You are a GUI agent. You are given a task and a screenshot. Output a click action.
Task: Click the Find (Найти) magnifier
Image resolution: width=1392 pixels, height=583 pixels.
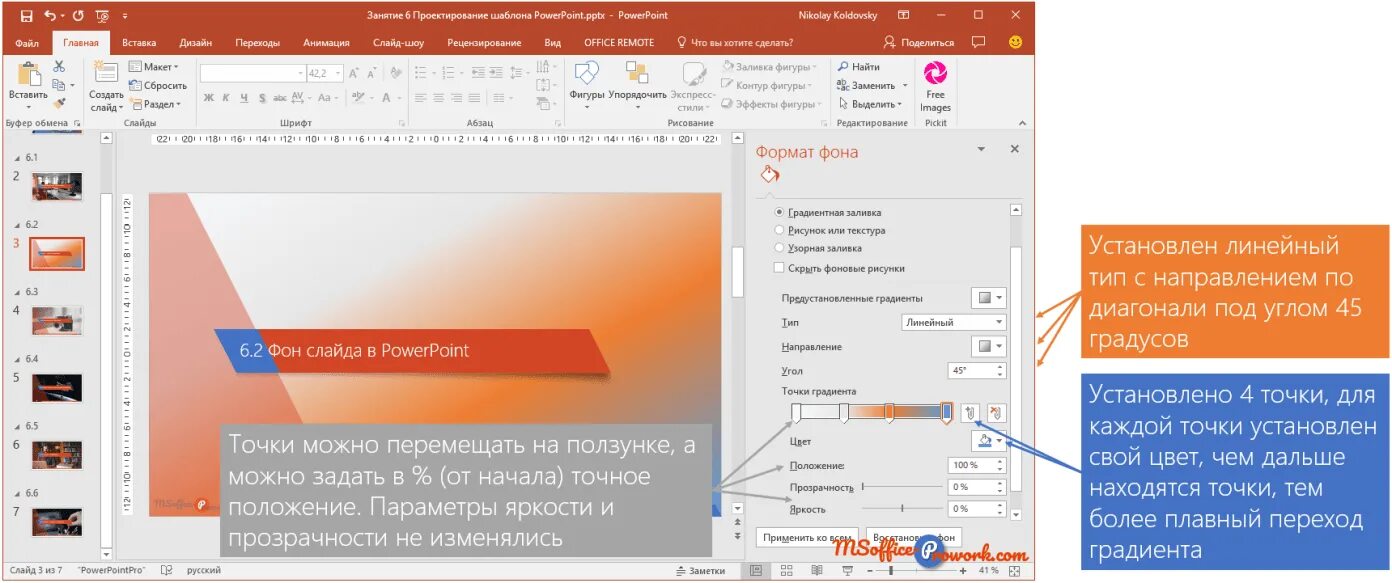[858, 67]
